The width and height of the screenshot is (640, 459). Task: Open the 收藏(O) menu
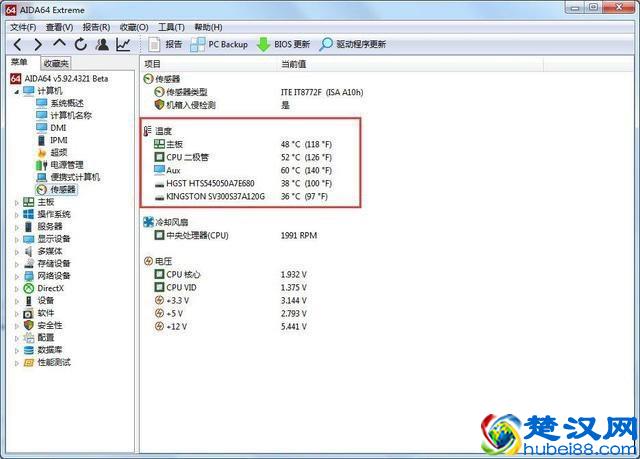click(133, 27)
